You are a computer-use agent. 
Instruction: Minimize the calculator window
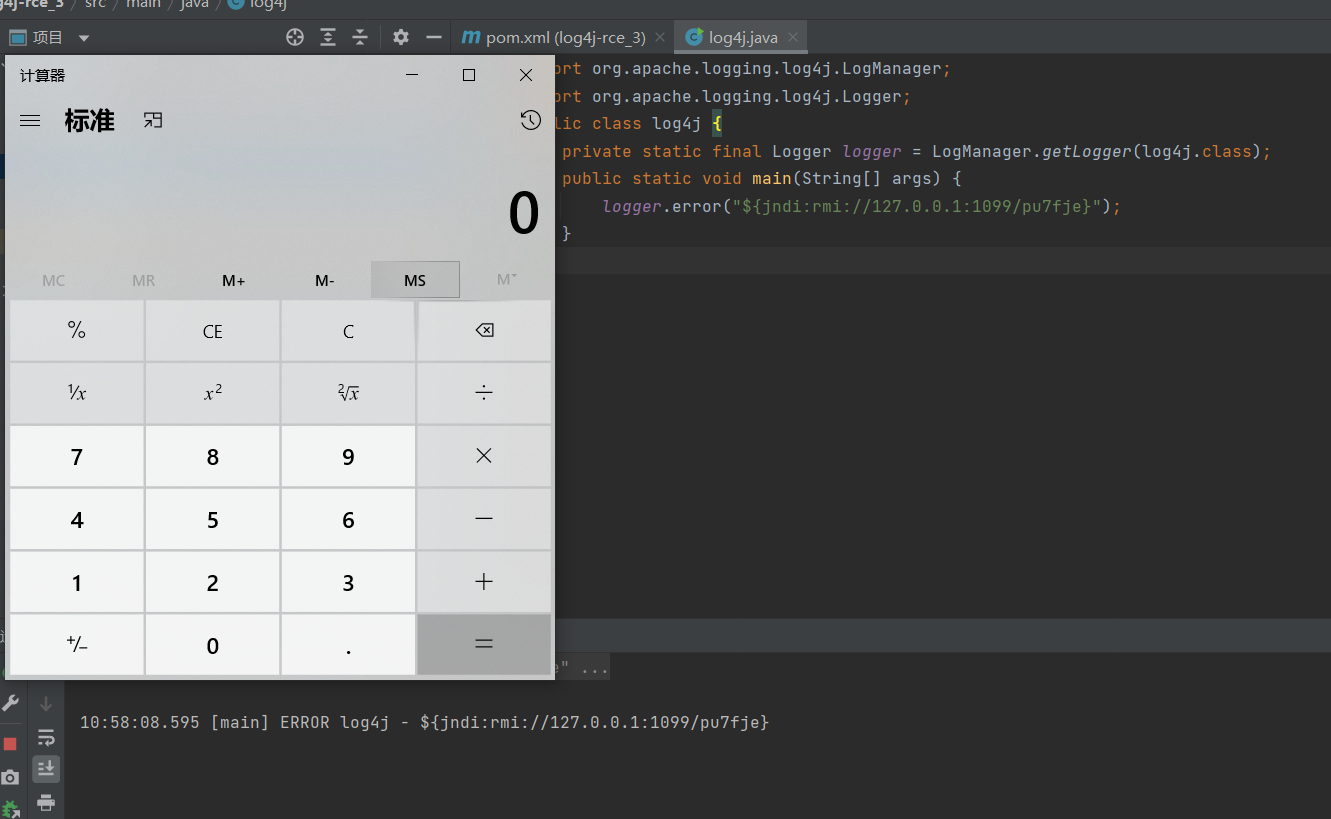click(x=411, y=75)
